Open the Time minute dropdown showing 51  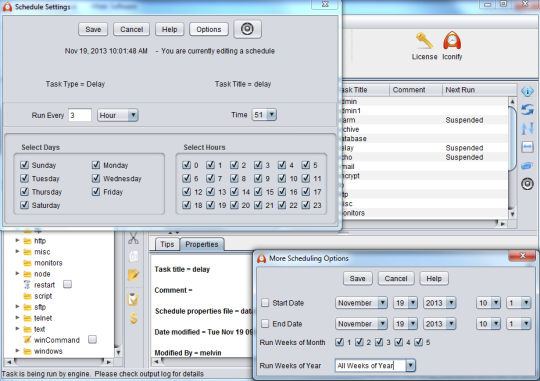click(x=264, y=115)
